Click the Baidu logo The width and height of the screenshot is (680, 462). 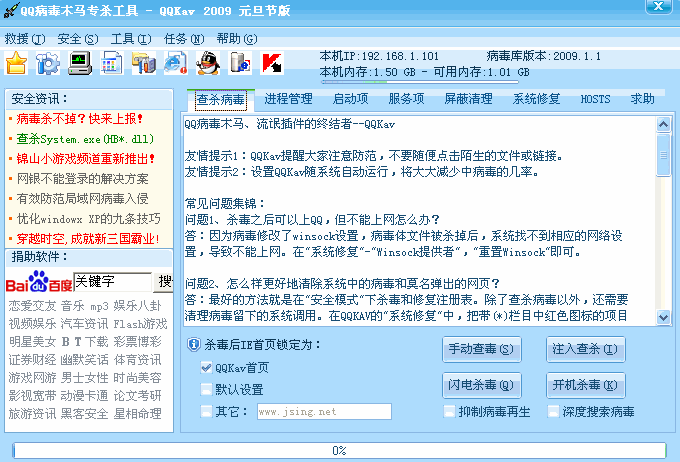39,282
